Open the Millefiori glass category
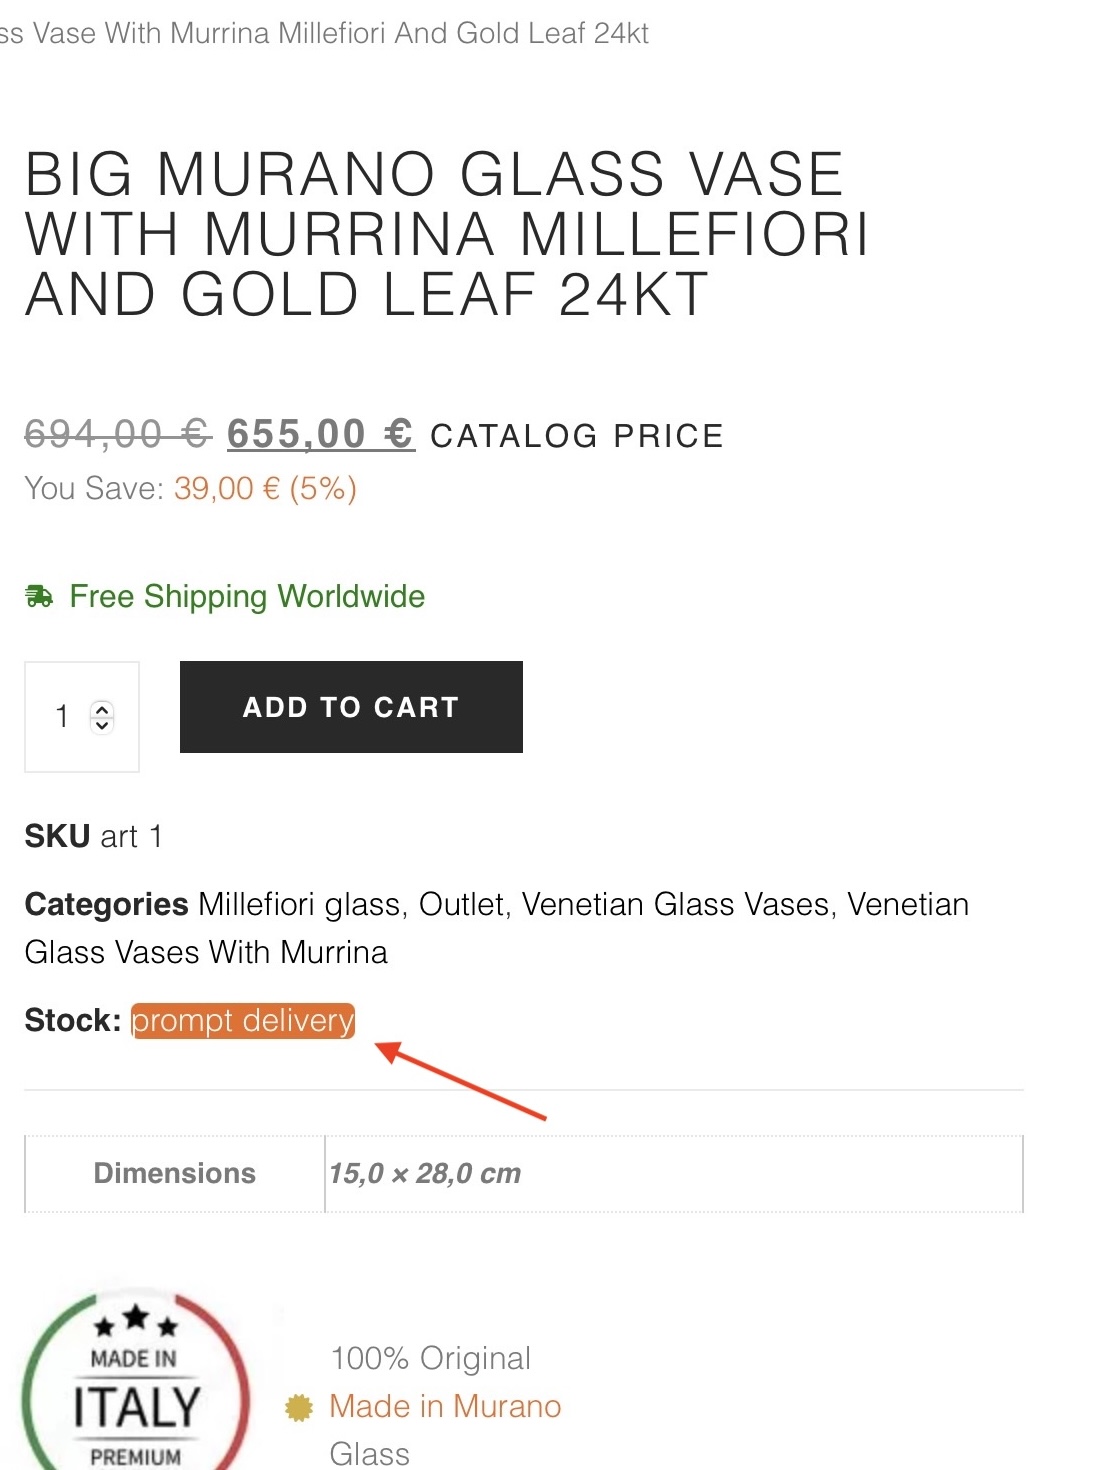 click(300, 904)
